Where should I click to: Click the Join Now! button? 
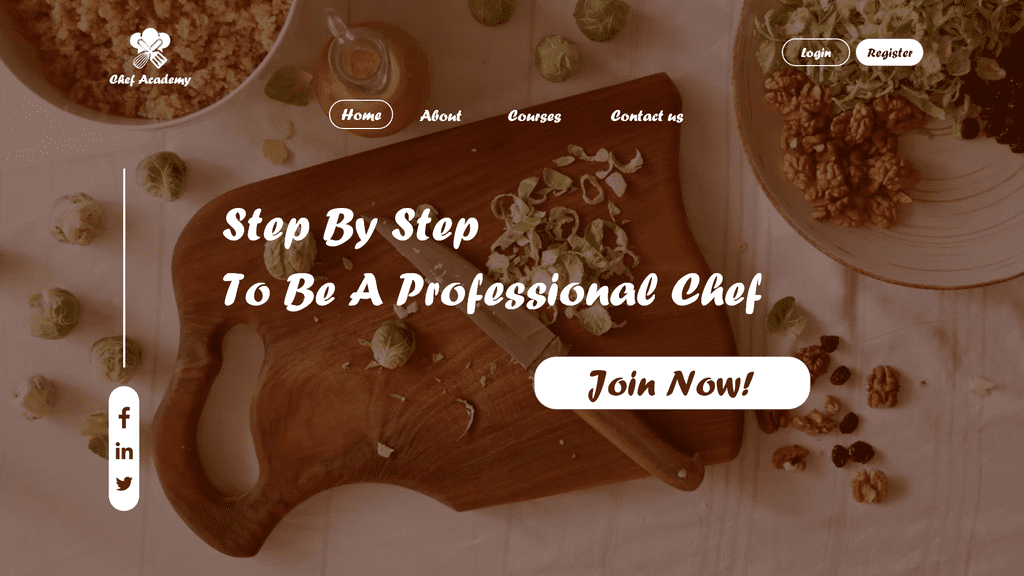(x=672, y=383)
